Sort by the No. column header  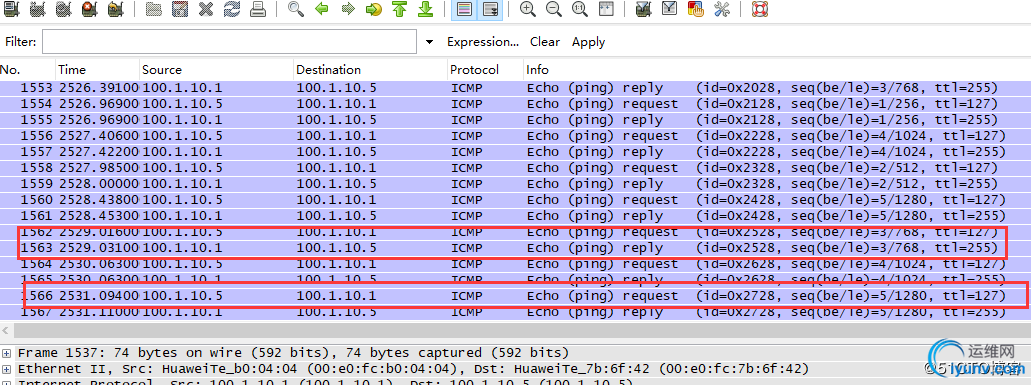coord(28,70)
